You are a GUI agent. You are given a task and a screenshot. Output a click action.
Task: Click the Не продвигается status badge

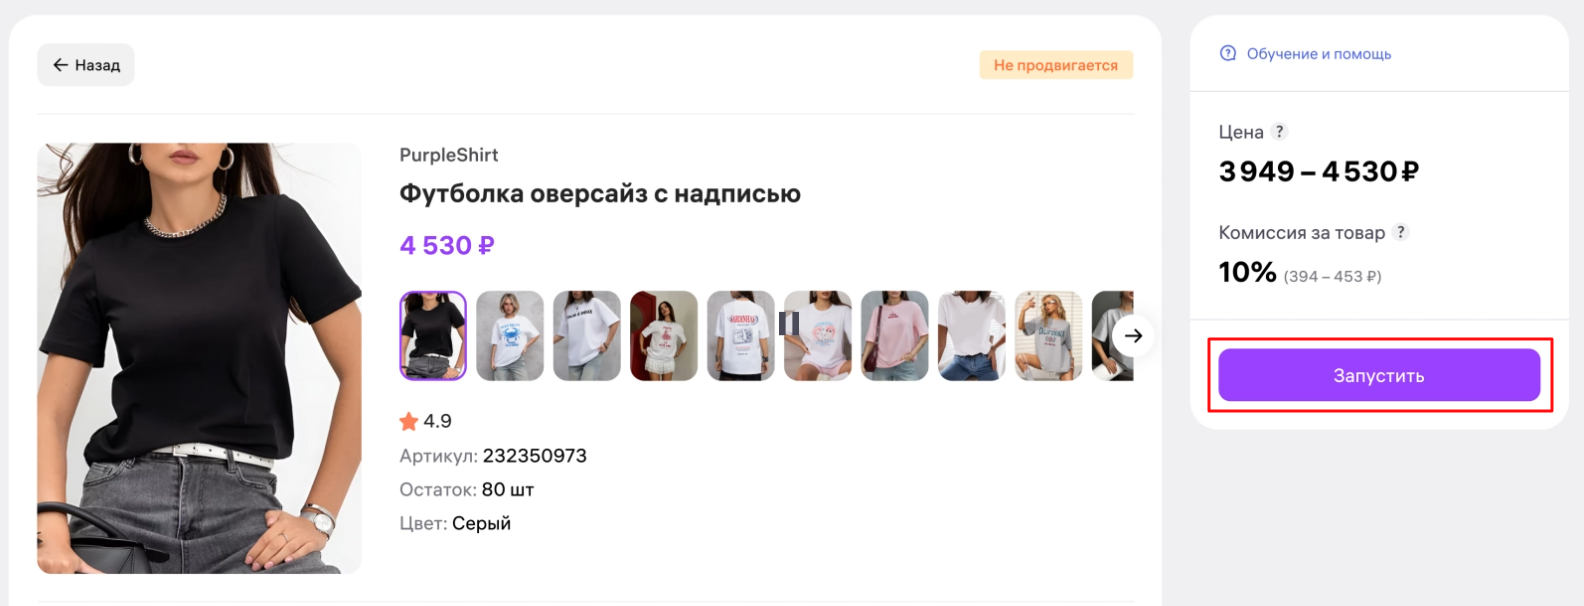click(x=1056, y=65)
